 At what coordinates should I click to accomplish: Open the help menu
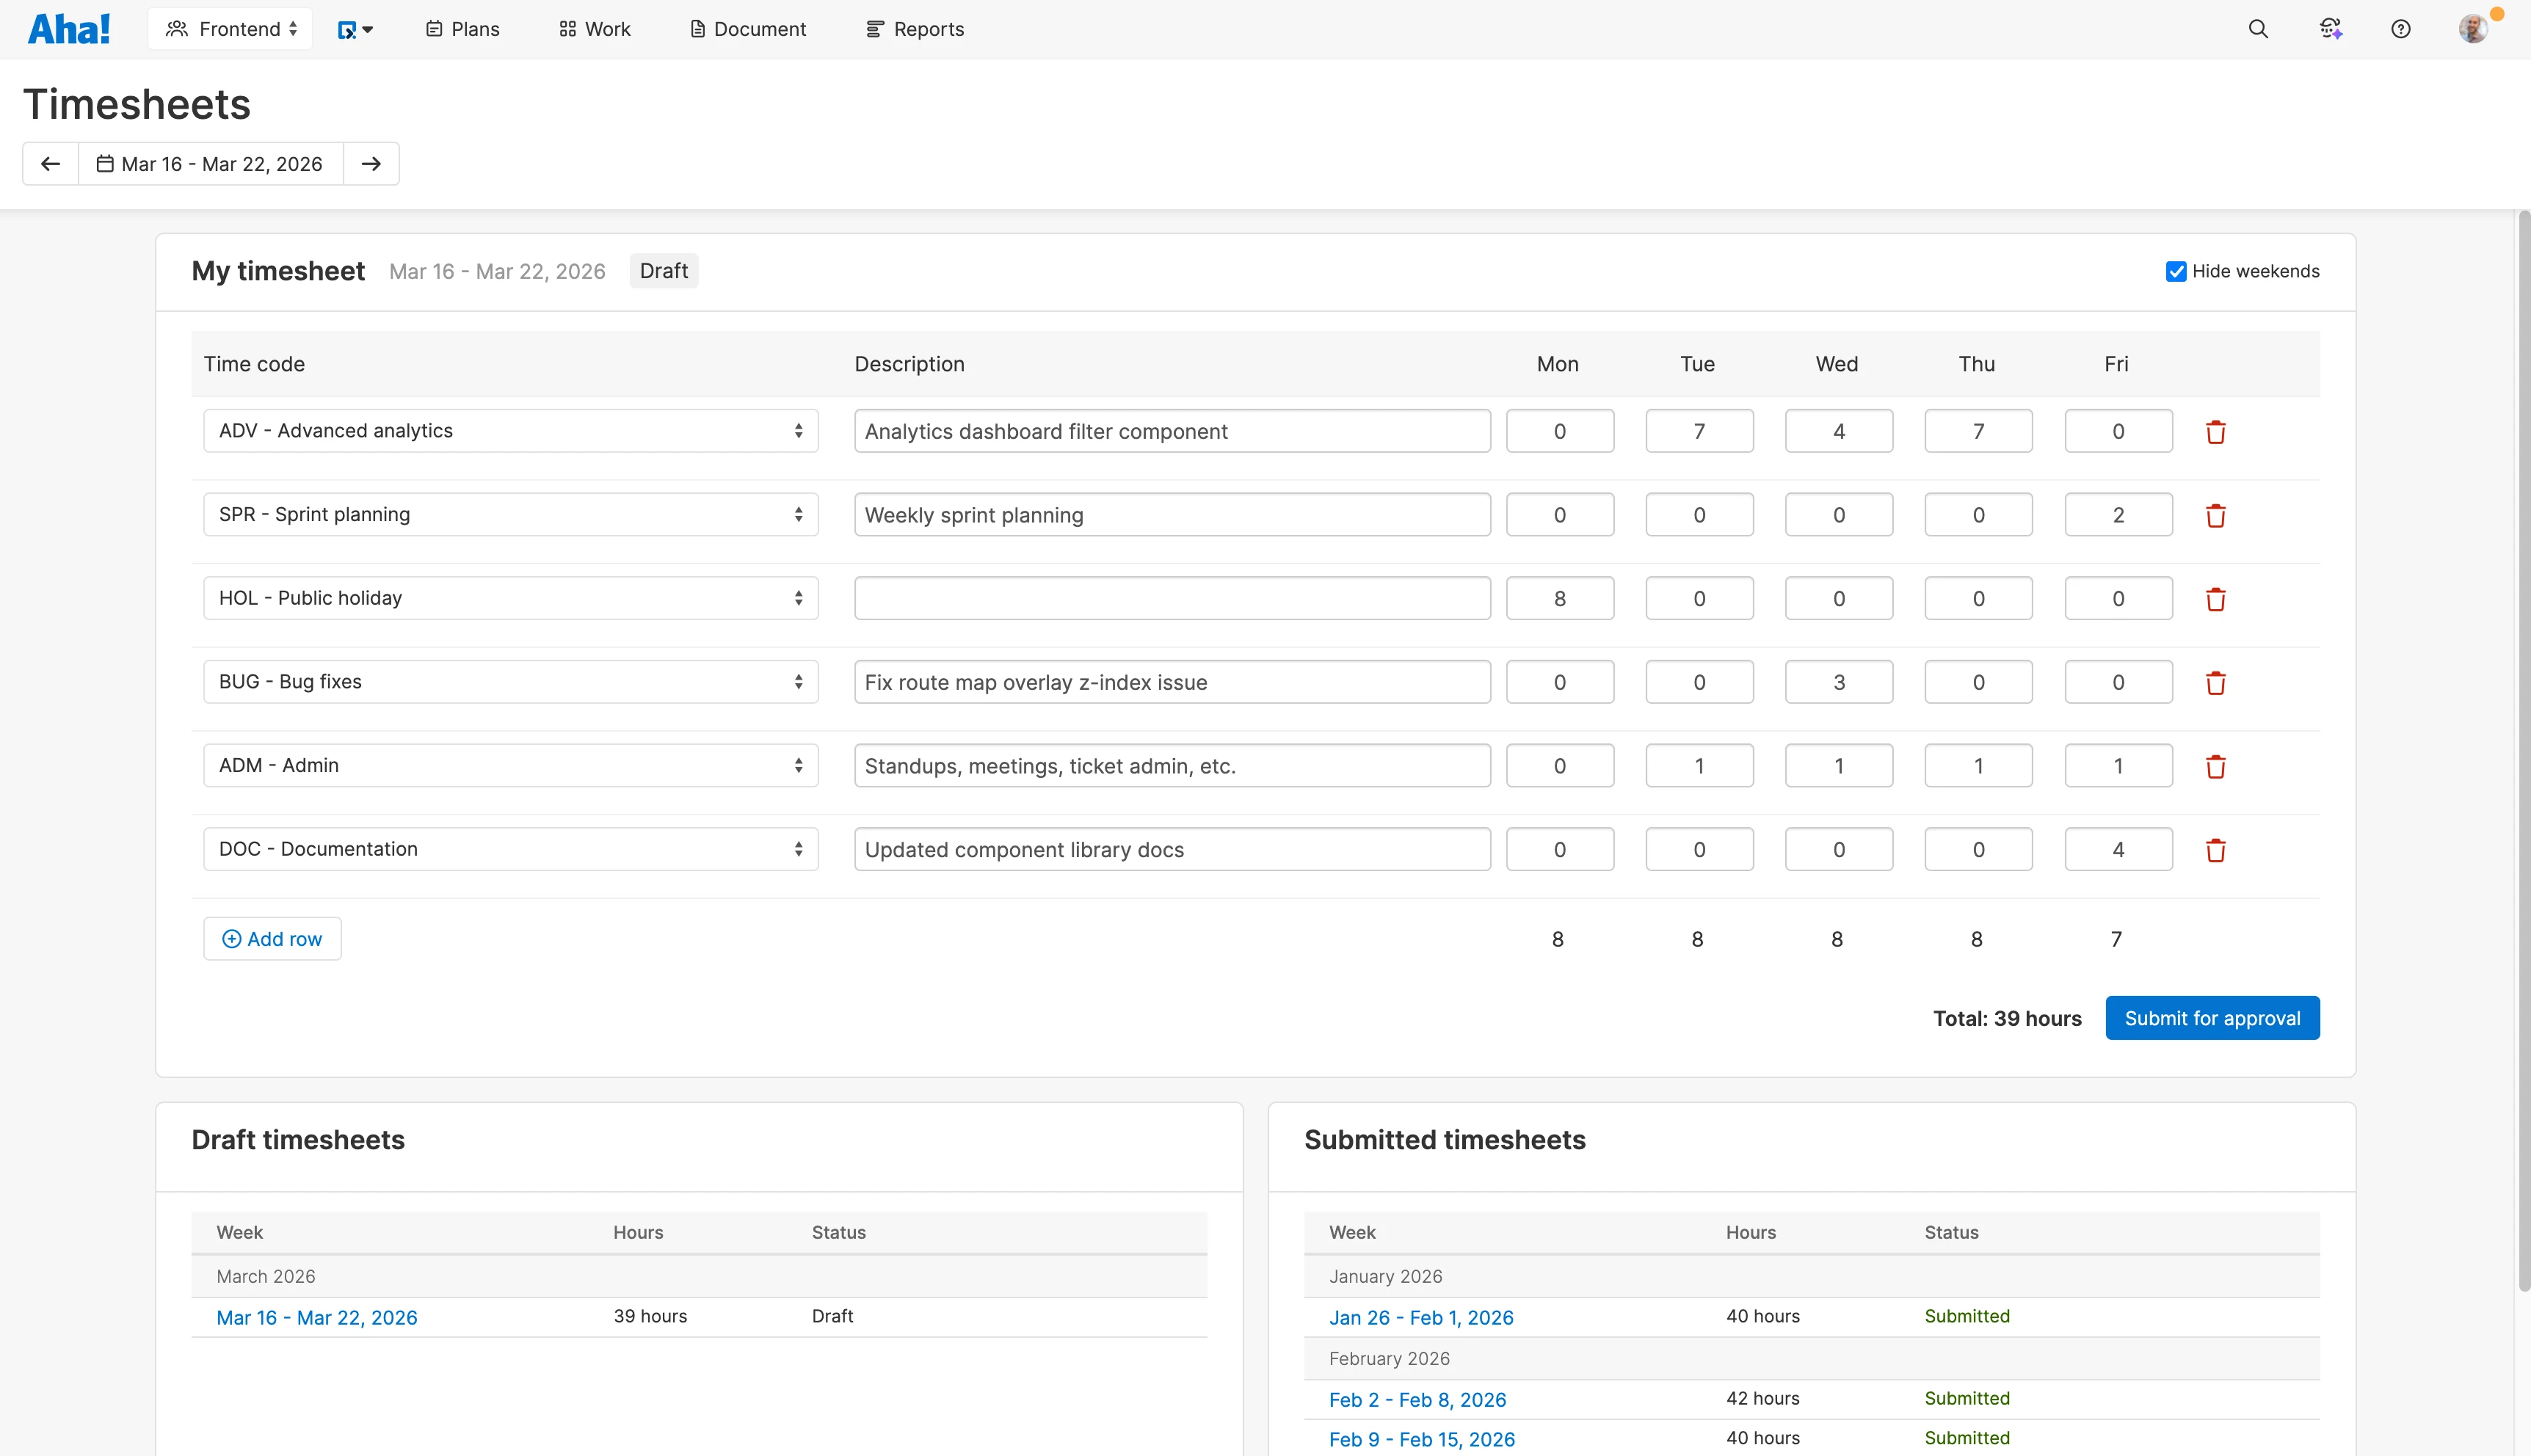pos(2402,28)
